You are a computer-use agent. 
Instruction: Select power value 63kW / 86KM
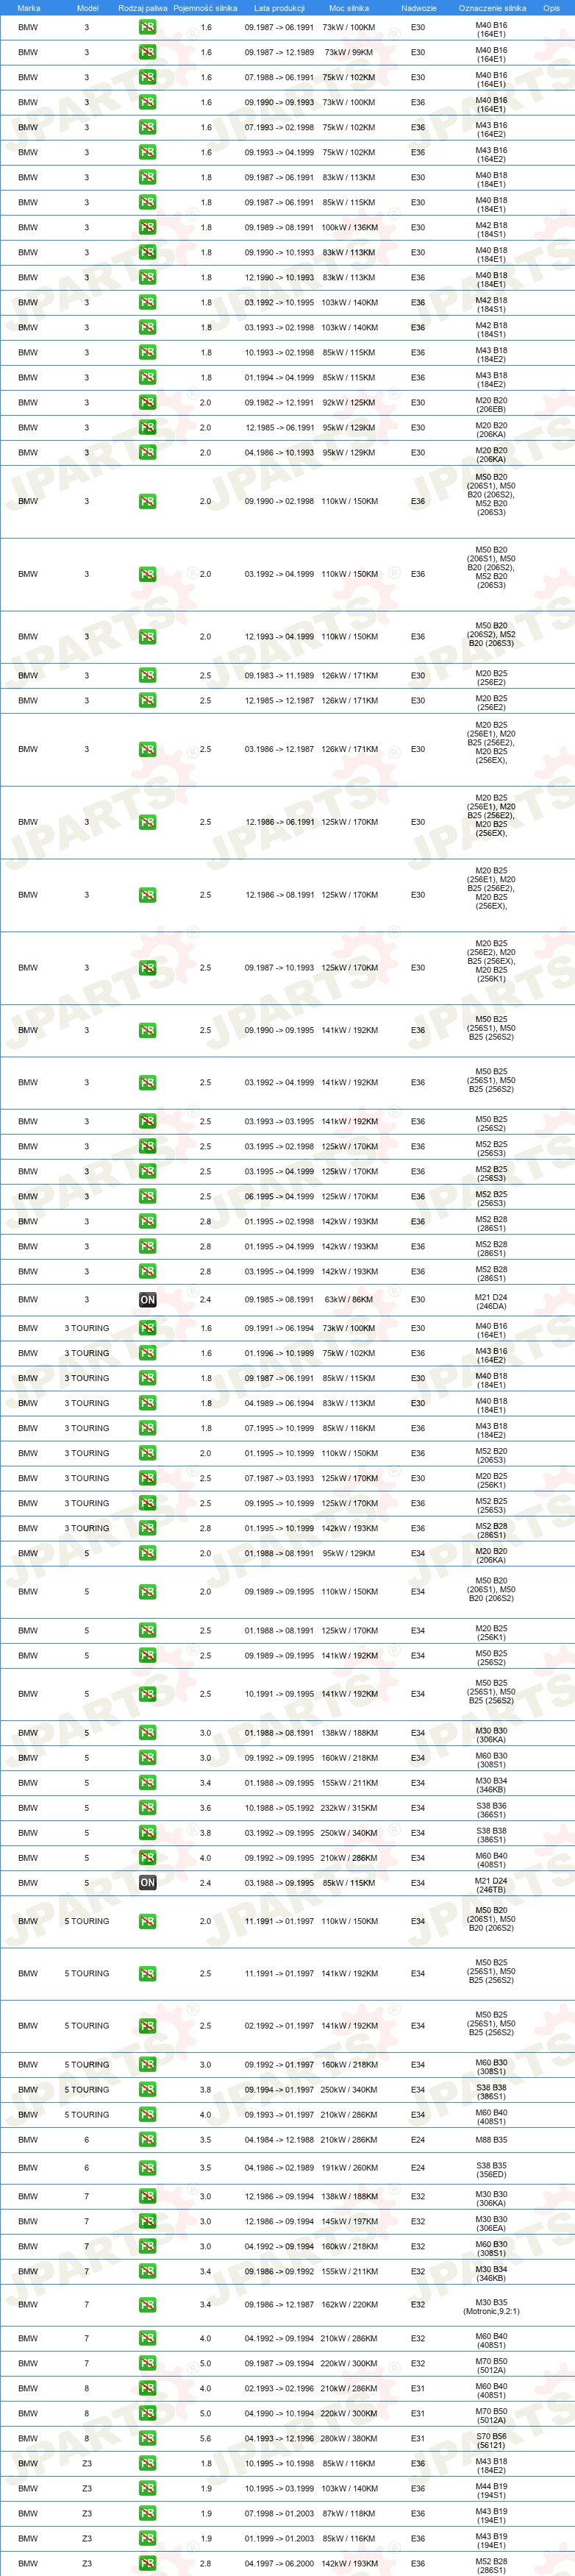point(349,1300)
